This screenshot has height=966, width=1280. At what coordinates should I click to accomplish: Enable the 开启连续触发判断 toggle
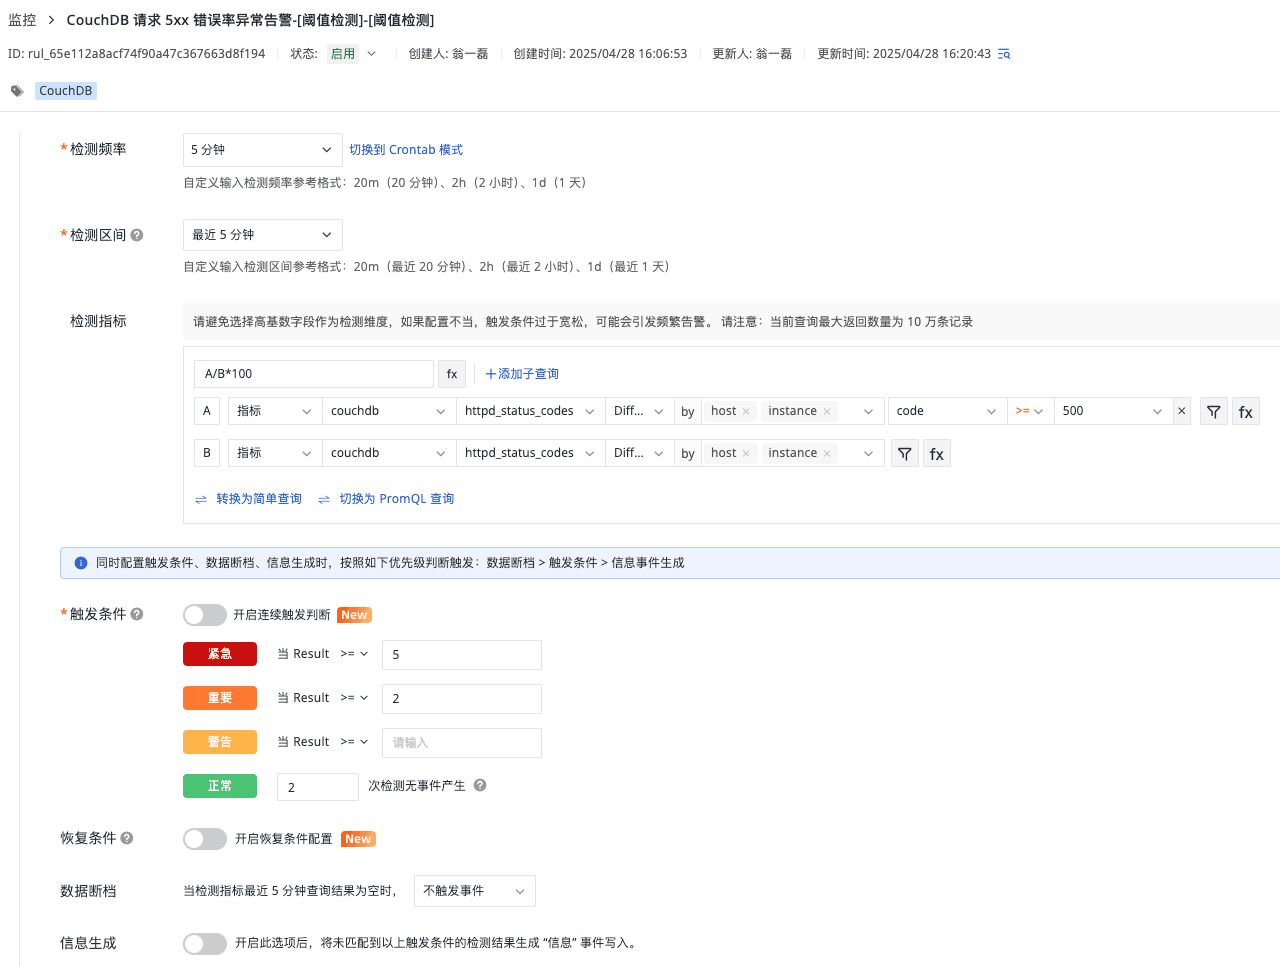pos(205,615)
